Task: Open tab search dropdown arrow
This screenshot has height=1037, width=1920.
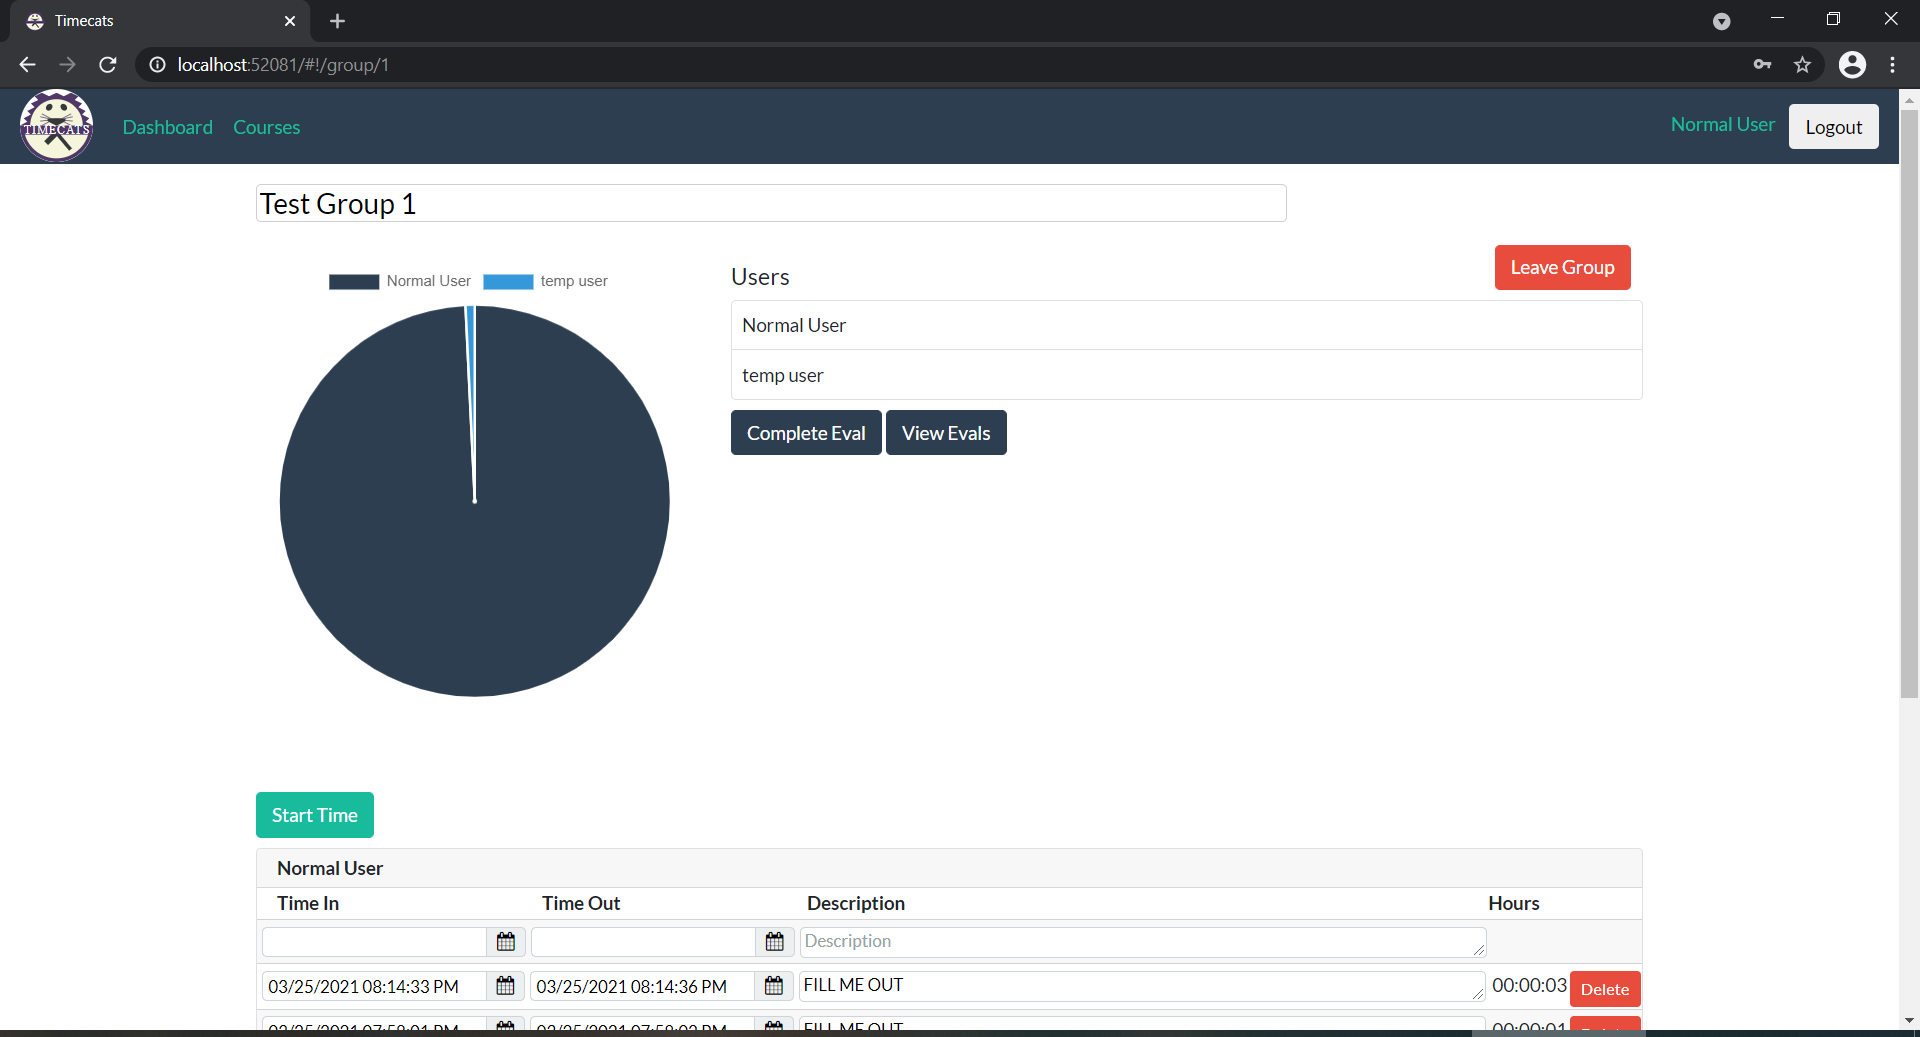Action: click(x=1721, y=21)
